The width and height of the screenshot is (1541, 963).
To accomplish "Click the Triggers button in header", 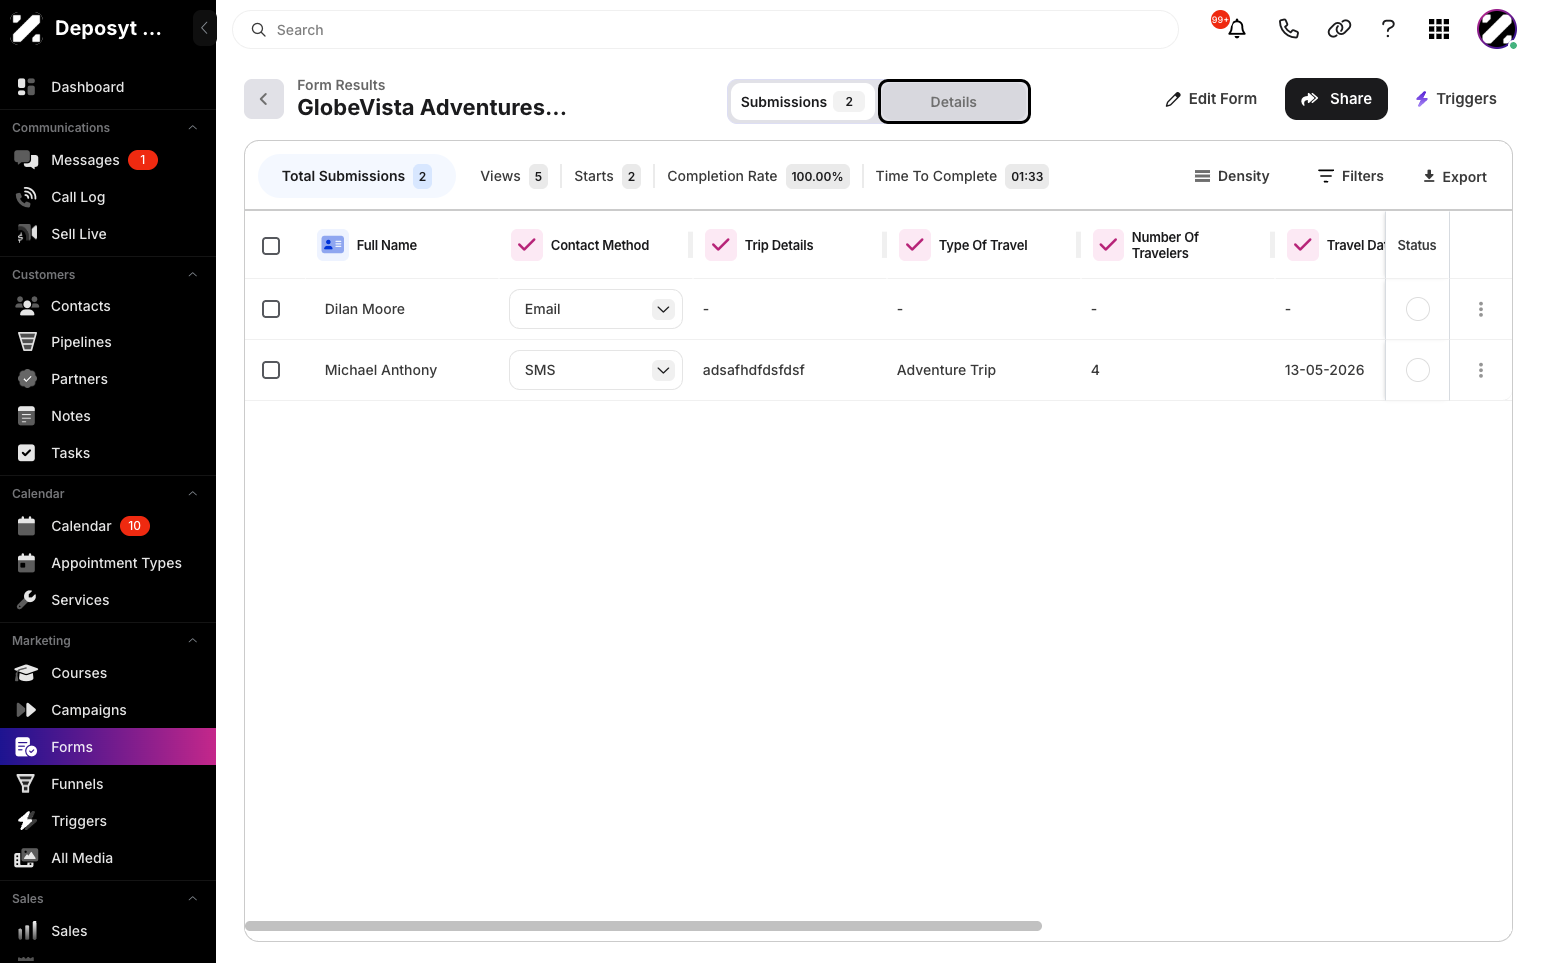I will pos(1456,99).
